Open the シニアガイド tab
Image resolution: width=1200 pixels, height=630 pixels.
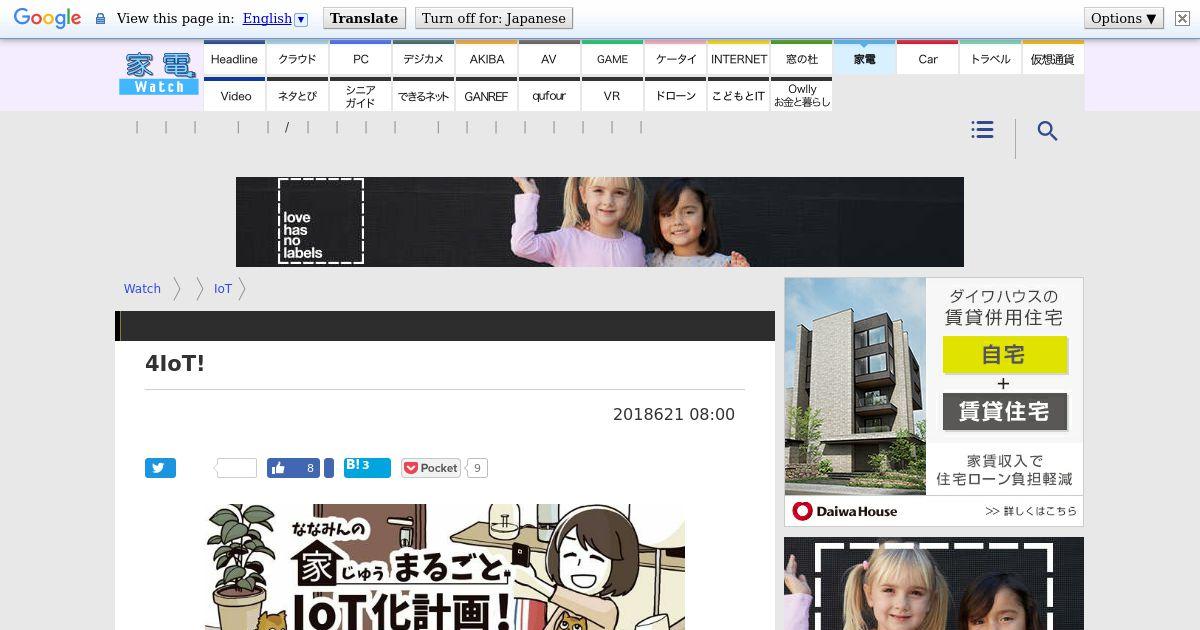coord(360,95)
